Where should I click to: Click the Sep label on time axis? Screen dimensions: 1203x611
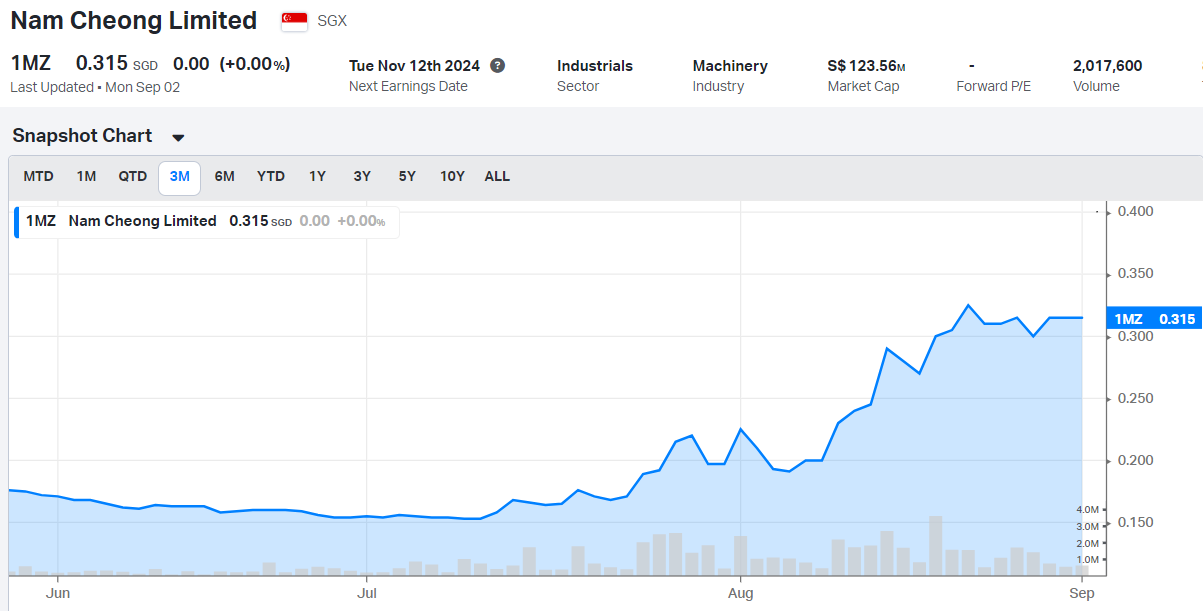coord(1081,594)
